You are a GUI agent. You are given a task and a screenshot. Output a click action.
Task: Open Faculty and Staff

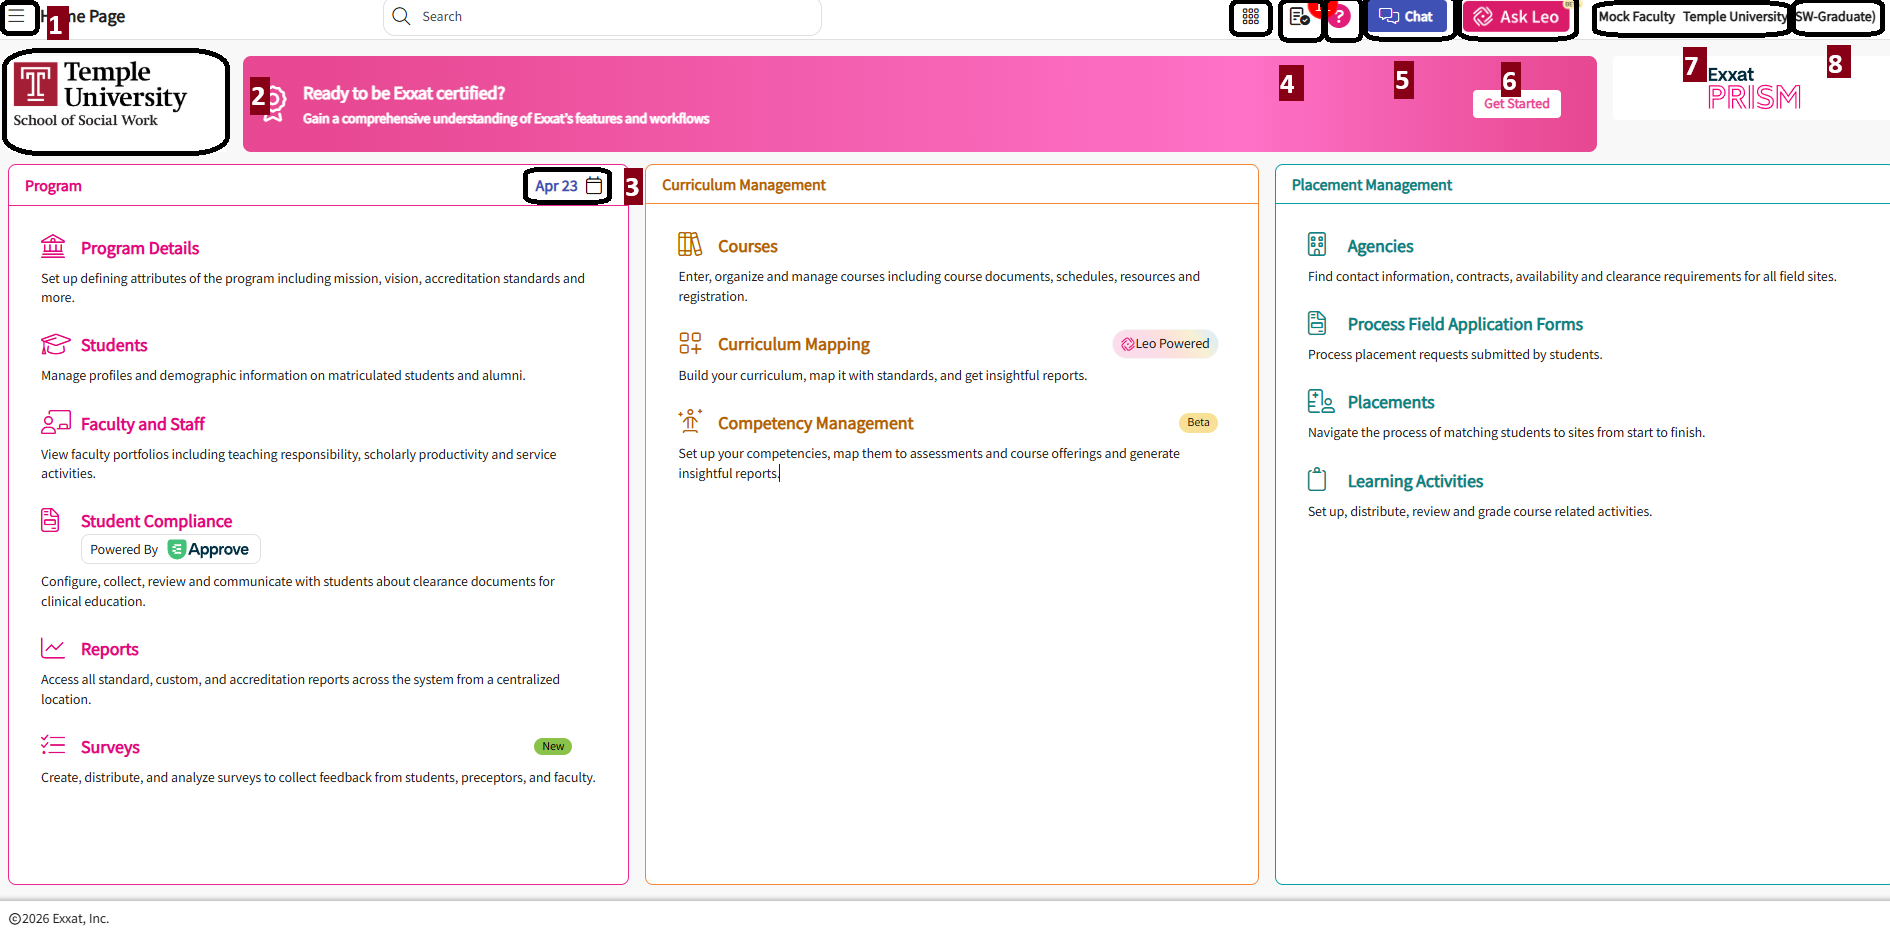(x=143, y=424)
